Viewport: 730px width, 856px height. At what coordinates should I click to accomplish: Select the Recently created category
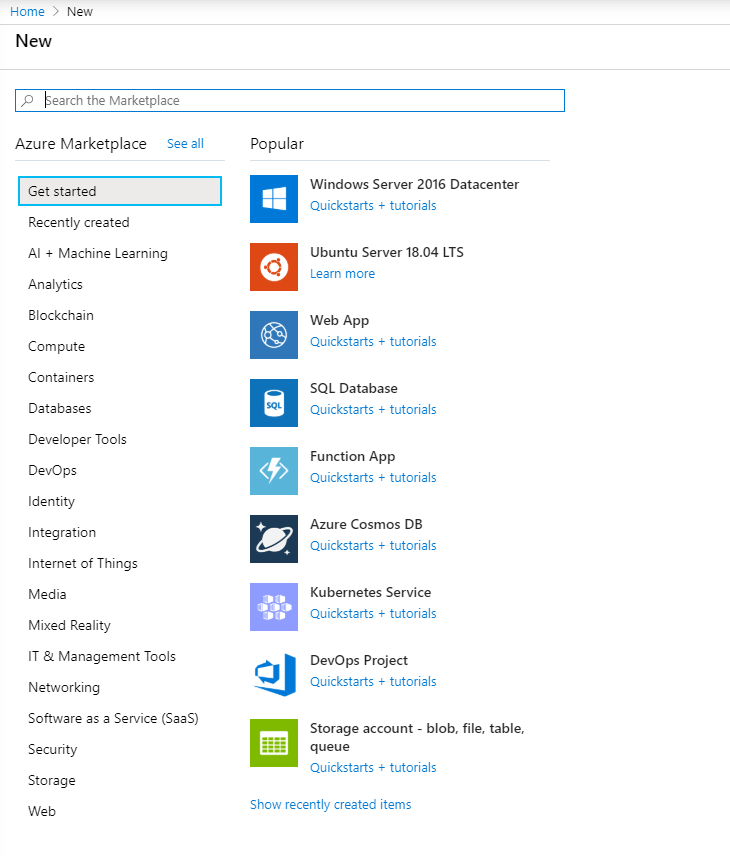pos(79,223)
